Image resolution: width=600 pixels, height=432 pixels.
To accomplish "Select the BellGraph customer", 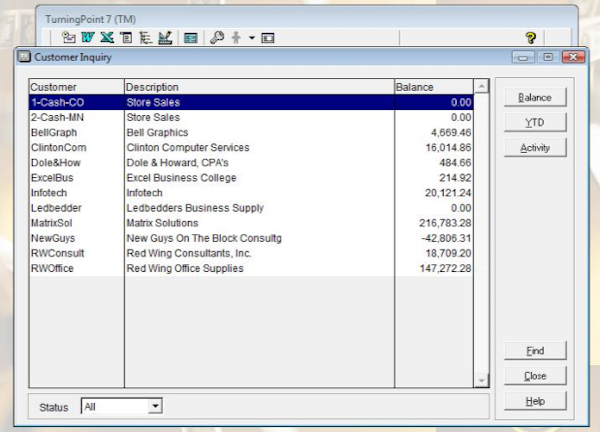I will [x=54, y=132].
